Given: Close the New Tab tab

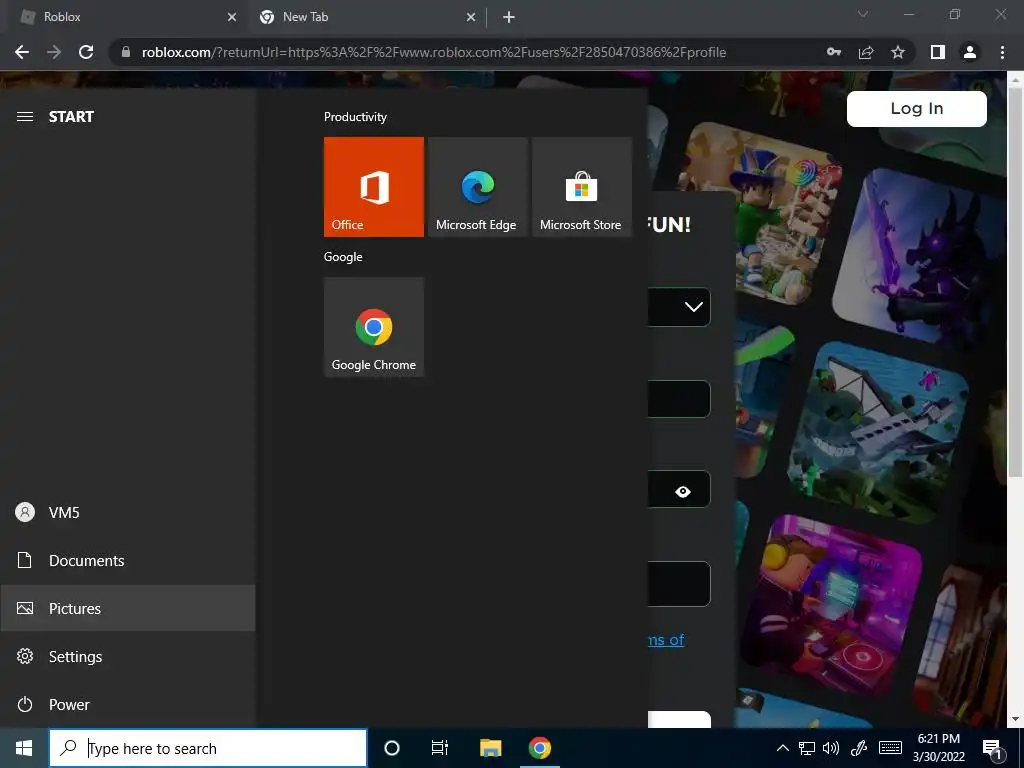Looking at the screenshot, I should click(471, 18).
